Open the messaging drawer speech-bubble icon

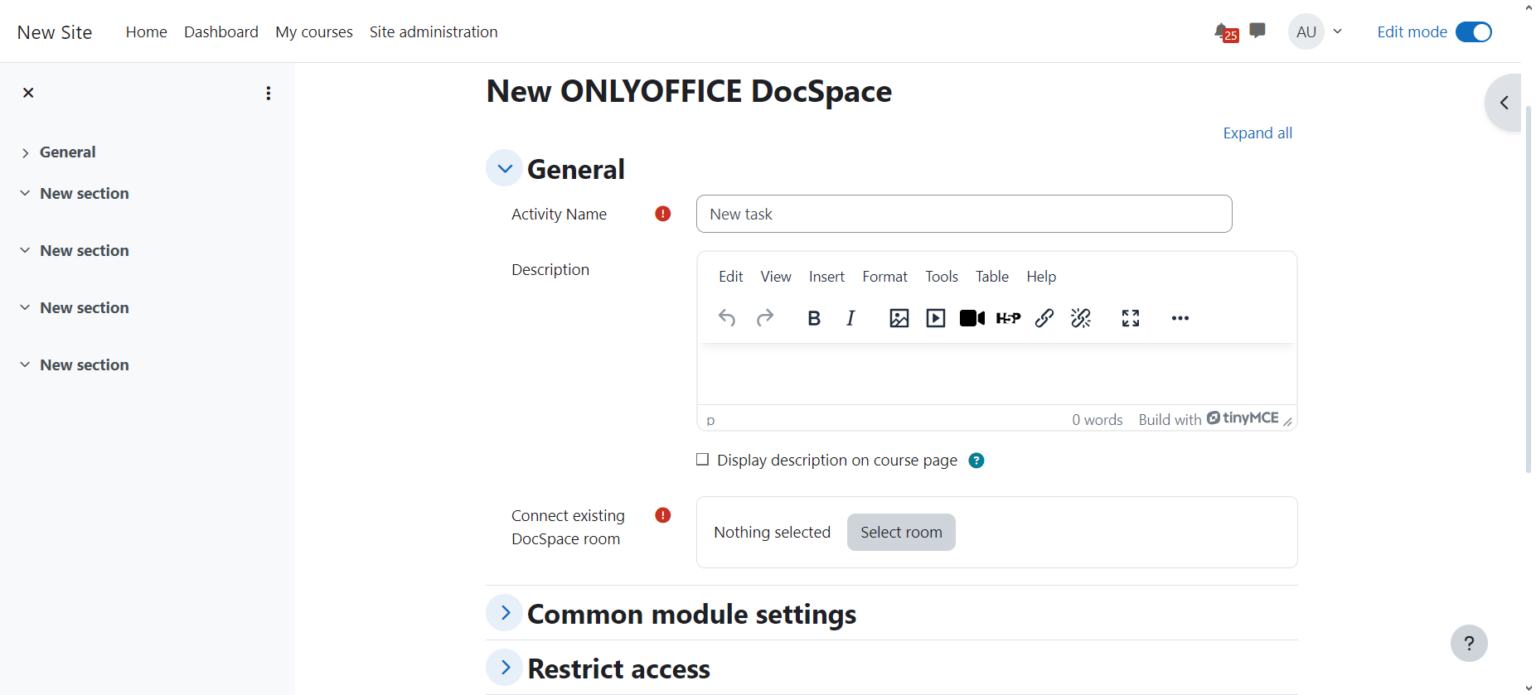tap(1258, 31)
